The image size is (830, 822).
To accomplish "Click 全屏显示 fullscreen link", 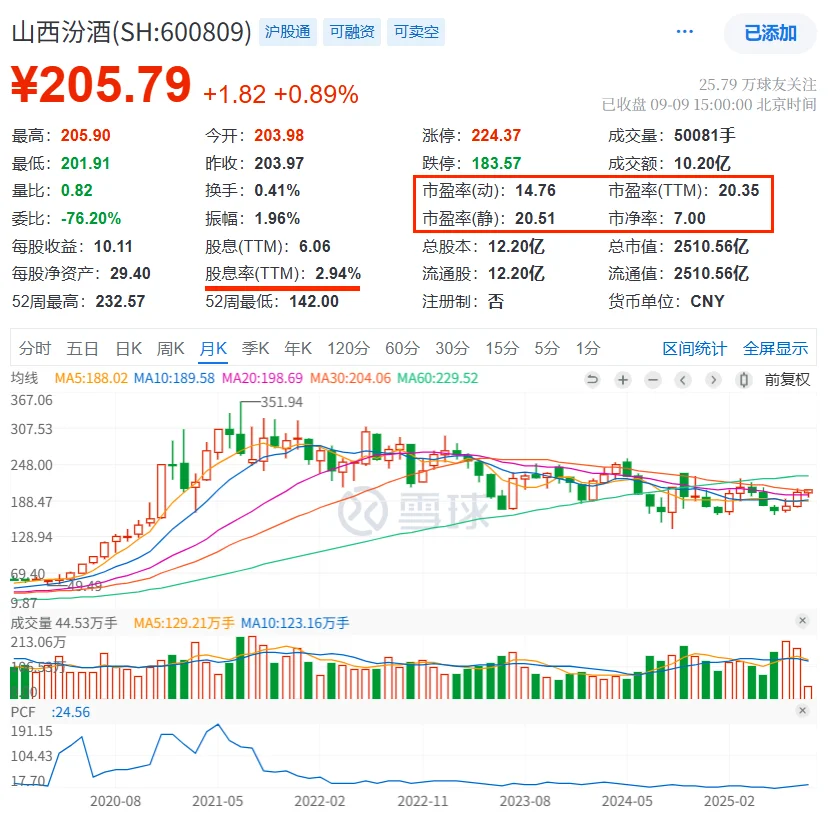I will click(775, 348).
